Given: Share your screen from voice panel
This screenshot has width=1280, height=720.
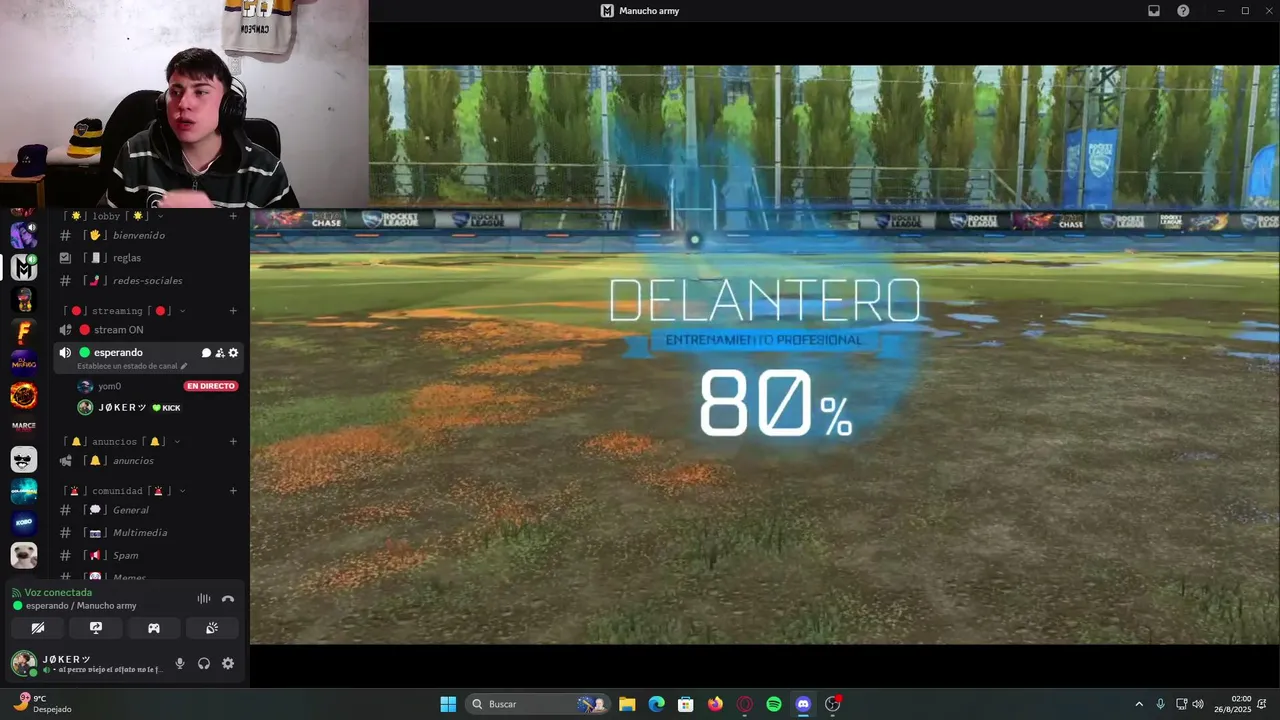Looking at the screenshot, I should (x=96, y=628).
